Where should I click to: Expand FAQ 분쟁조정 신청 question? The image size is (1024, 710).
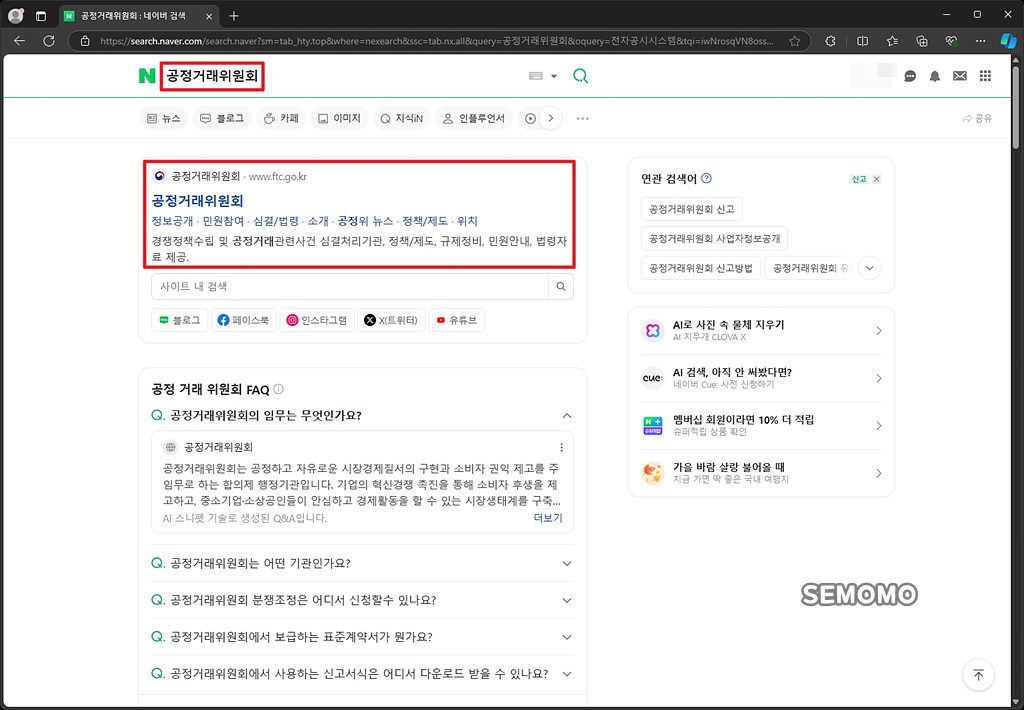[567, 600]
